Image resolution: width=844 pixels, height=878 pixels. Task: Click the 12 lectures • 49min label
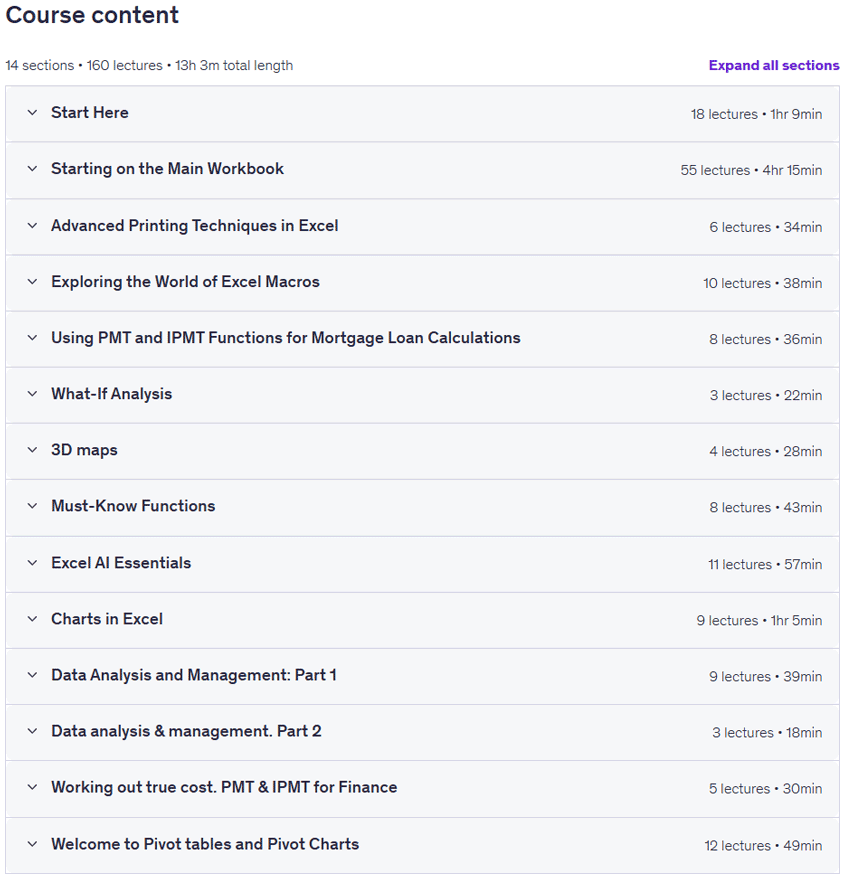point(763,846)
